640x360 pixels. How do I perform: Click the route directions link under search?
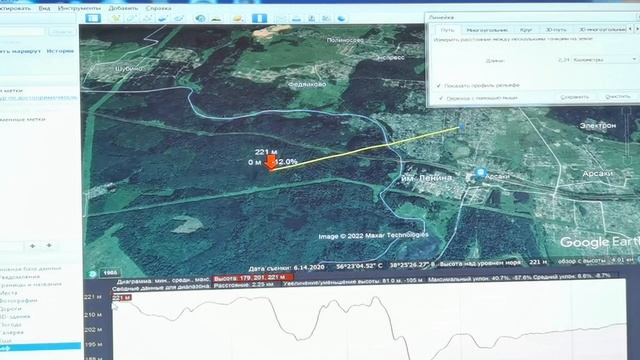[x=20, y=51]
